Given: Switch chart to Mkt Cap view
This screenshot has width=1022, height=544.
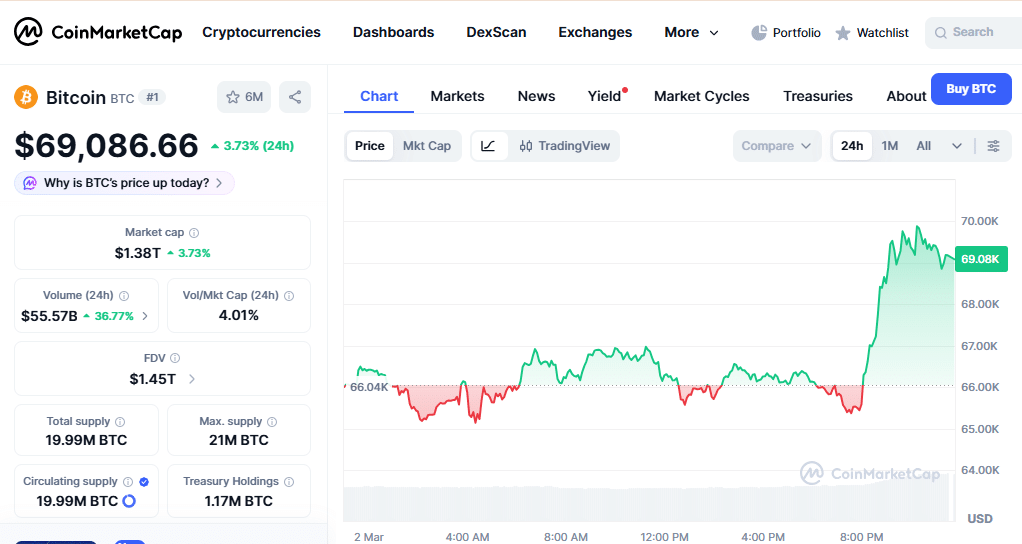Looking at the screenshot, I should pos(427,146).
